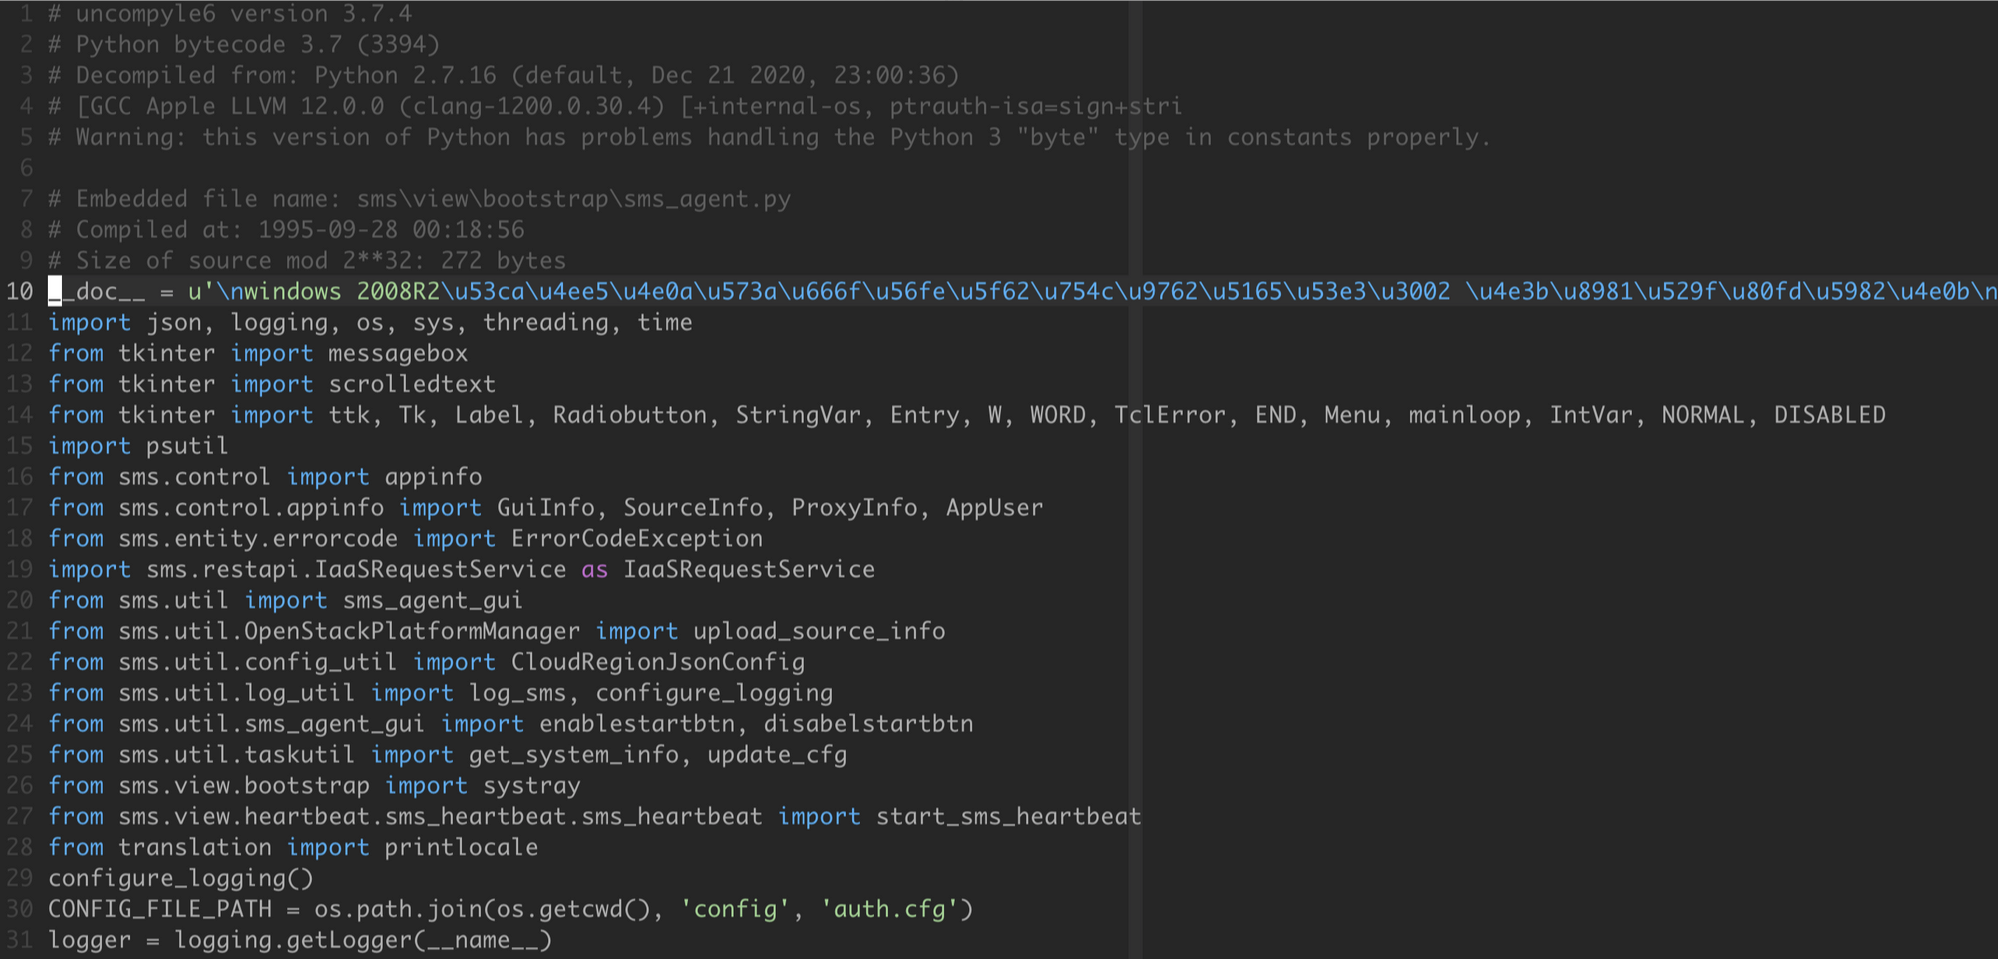Click line number 10 in the gutter

click(20, 292)
